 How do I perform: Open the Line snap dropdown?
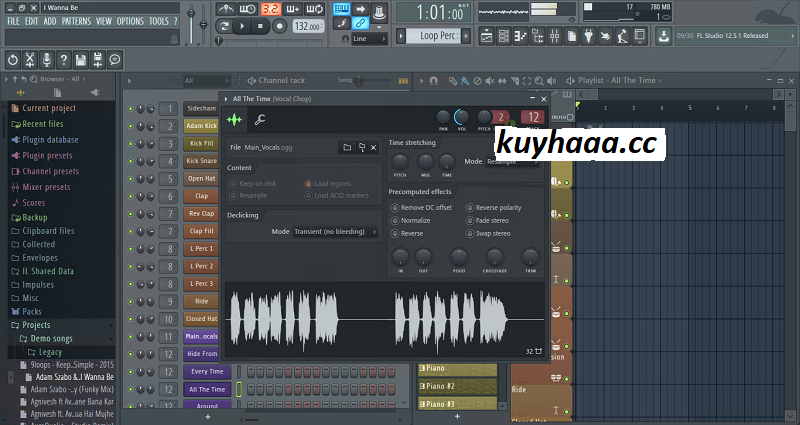369,39
